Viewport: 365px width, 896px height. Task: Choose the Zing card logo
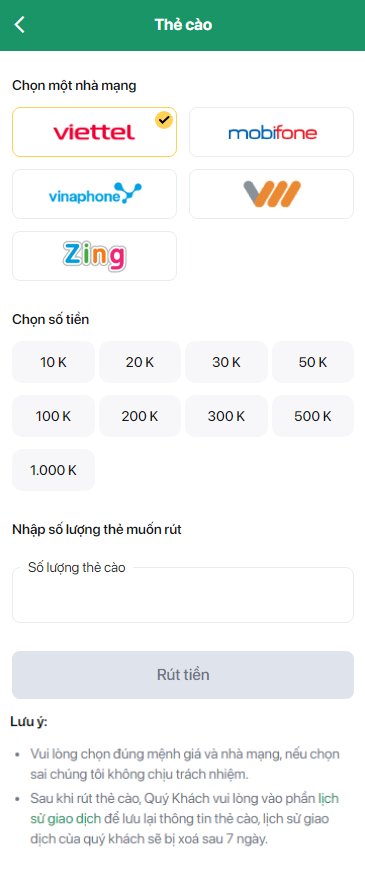94,256
